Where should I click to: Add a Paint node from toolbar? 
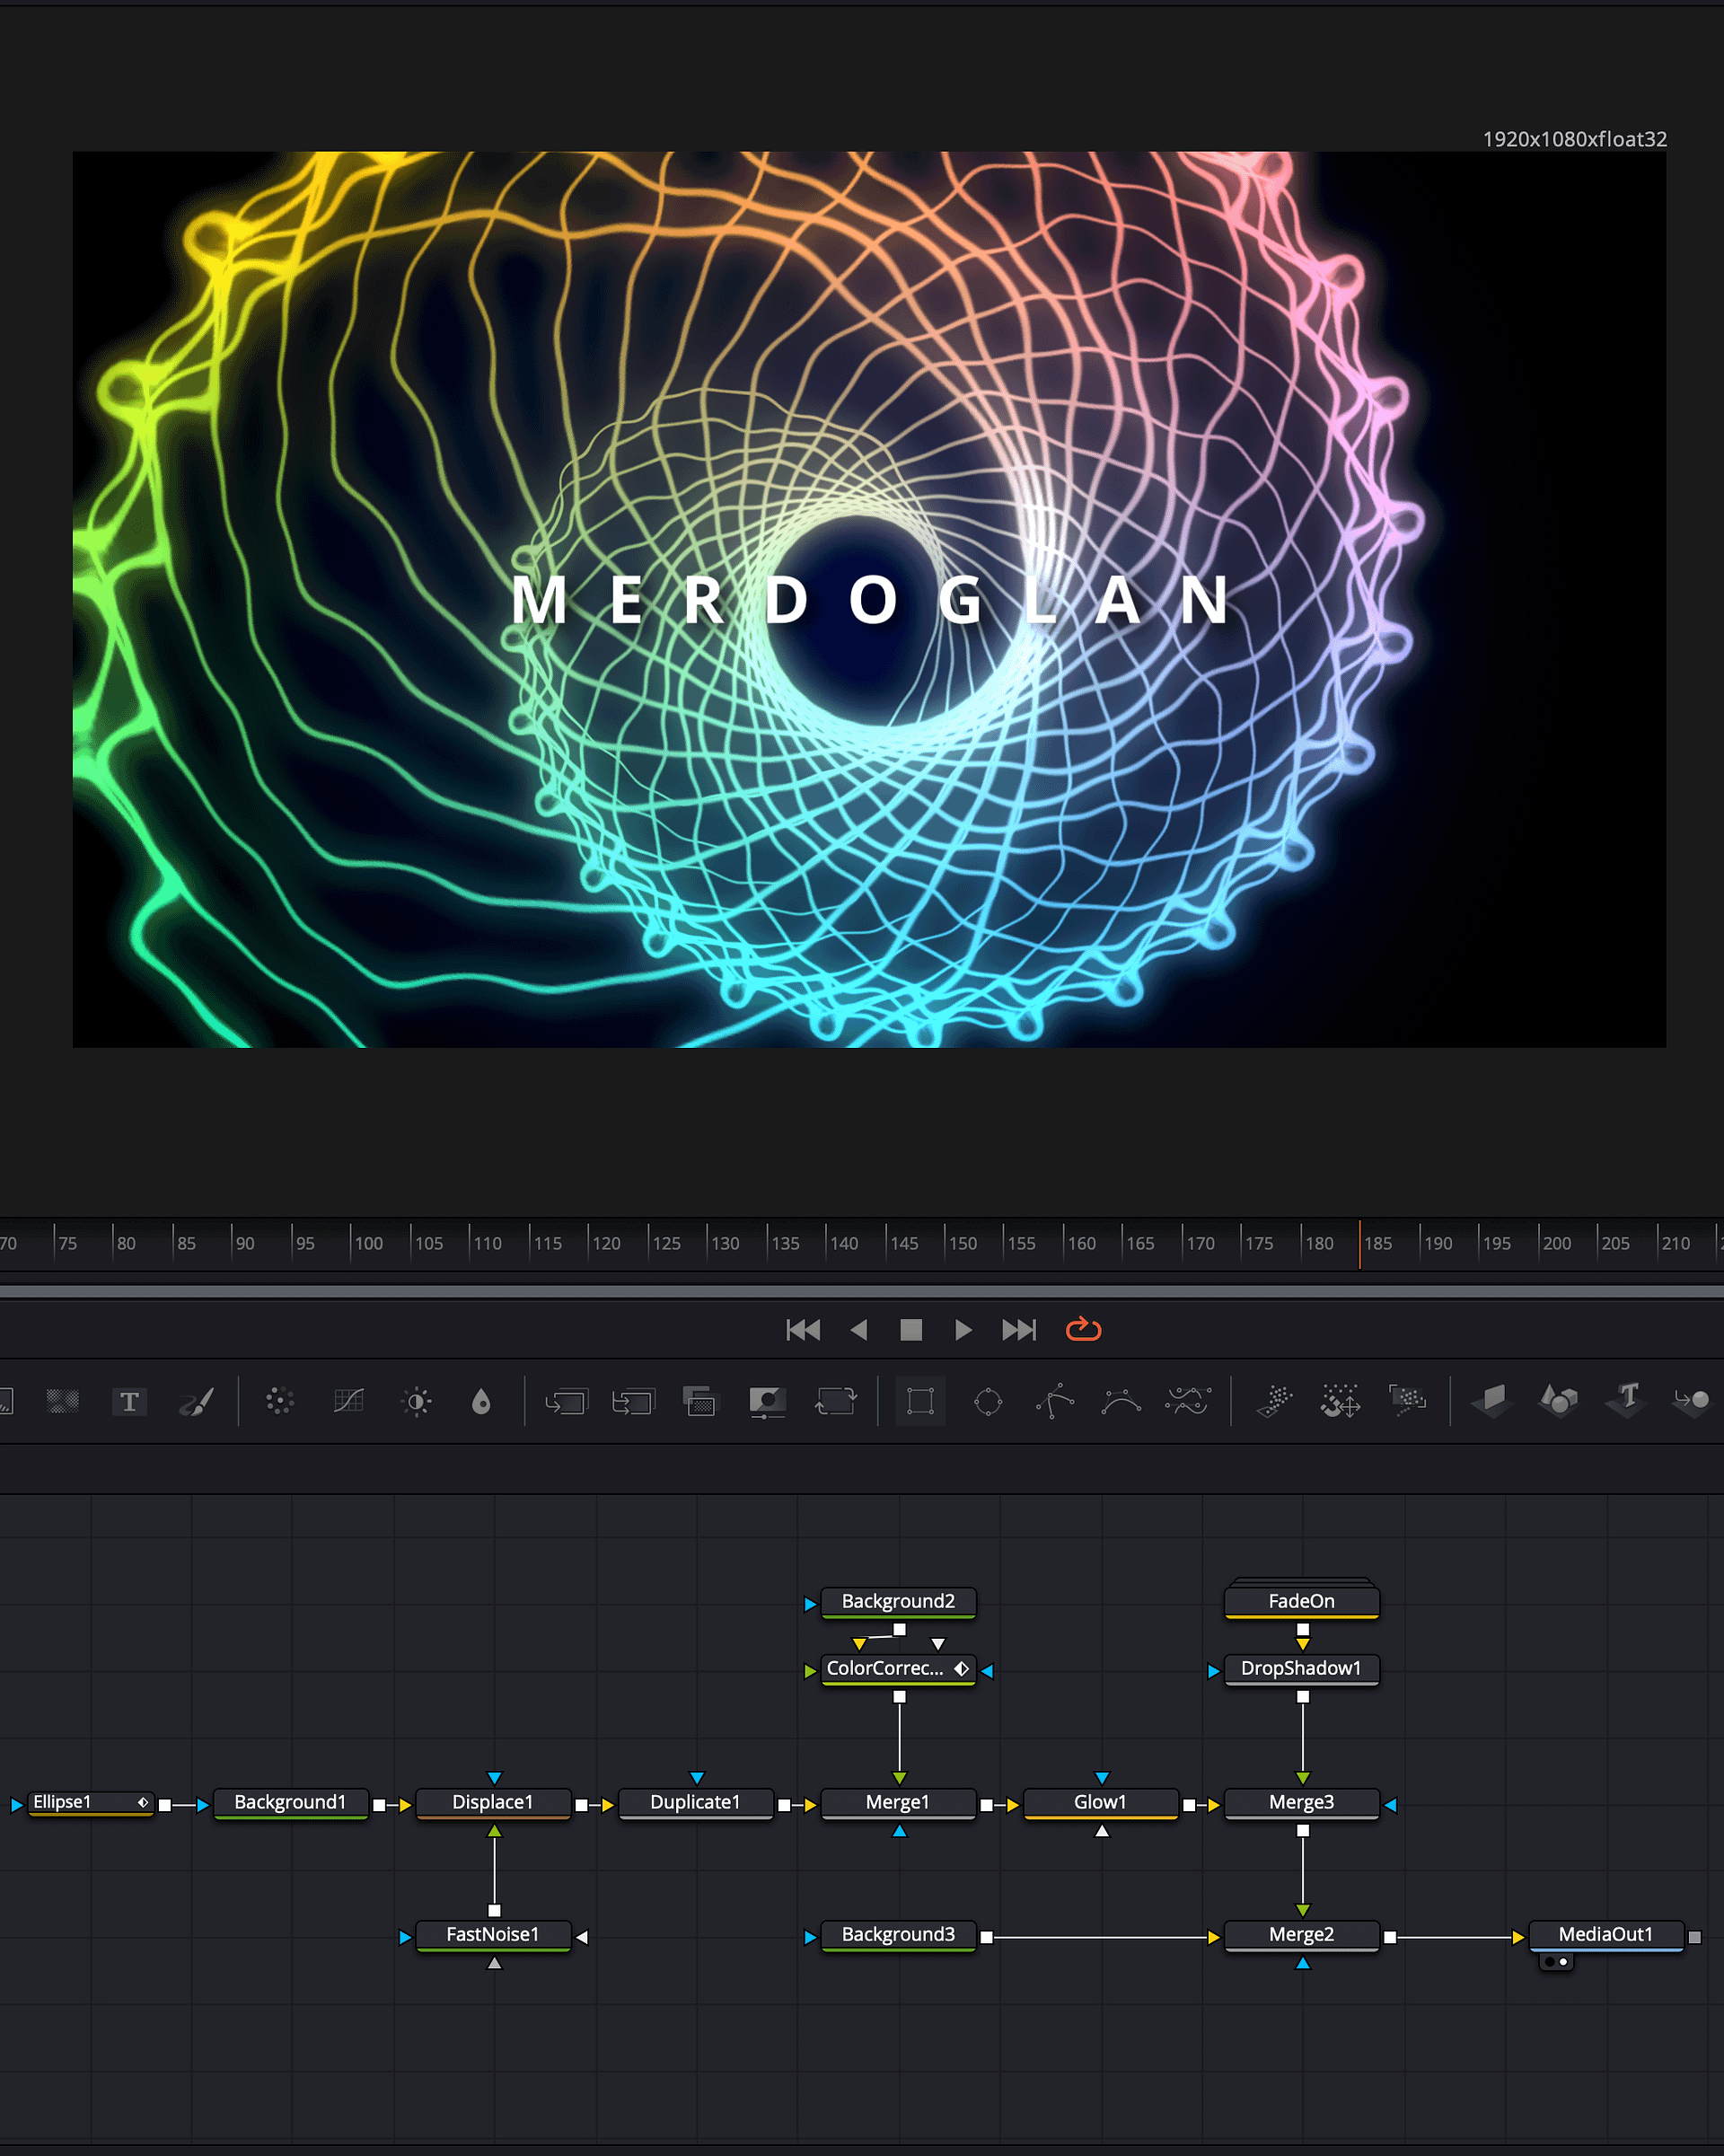(x=196, y=1401)
